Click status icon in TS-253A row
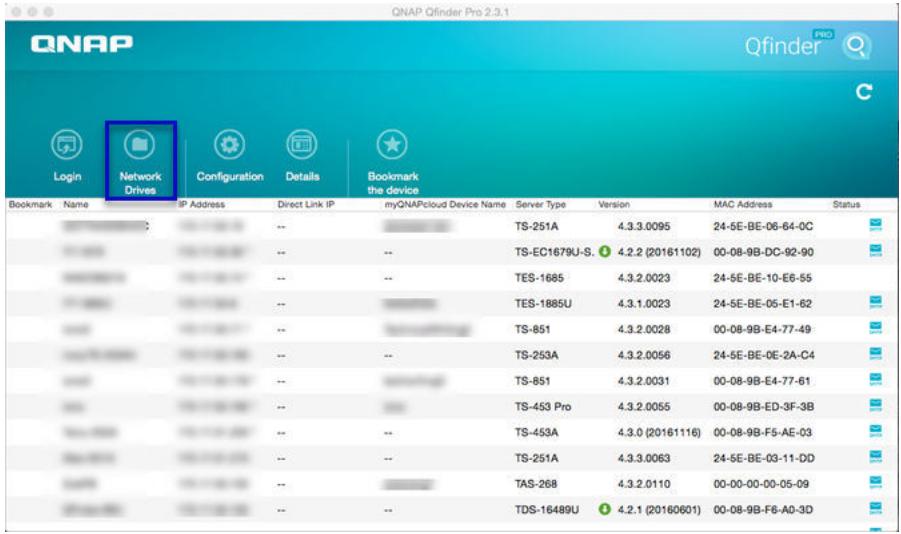Screen dimensions: 901x534 click(875, 354)
